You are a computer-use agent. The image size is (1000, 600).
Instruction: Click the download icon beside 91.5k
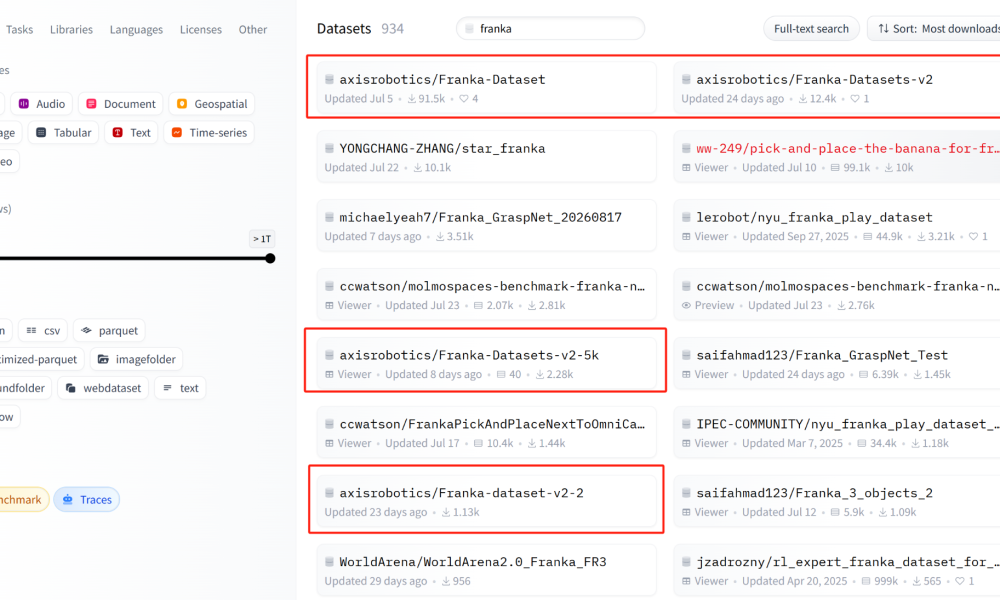(412, 99)
